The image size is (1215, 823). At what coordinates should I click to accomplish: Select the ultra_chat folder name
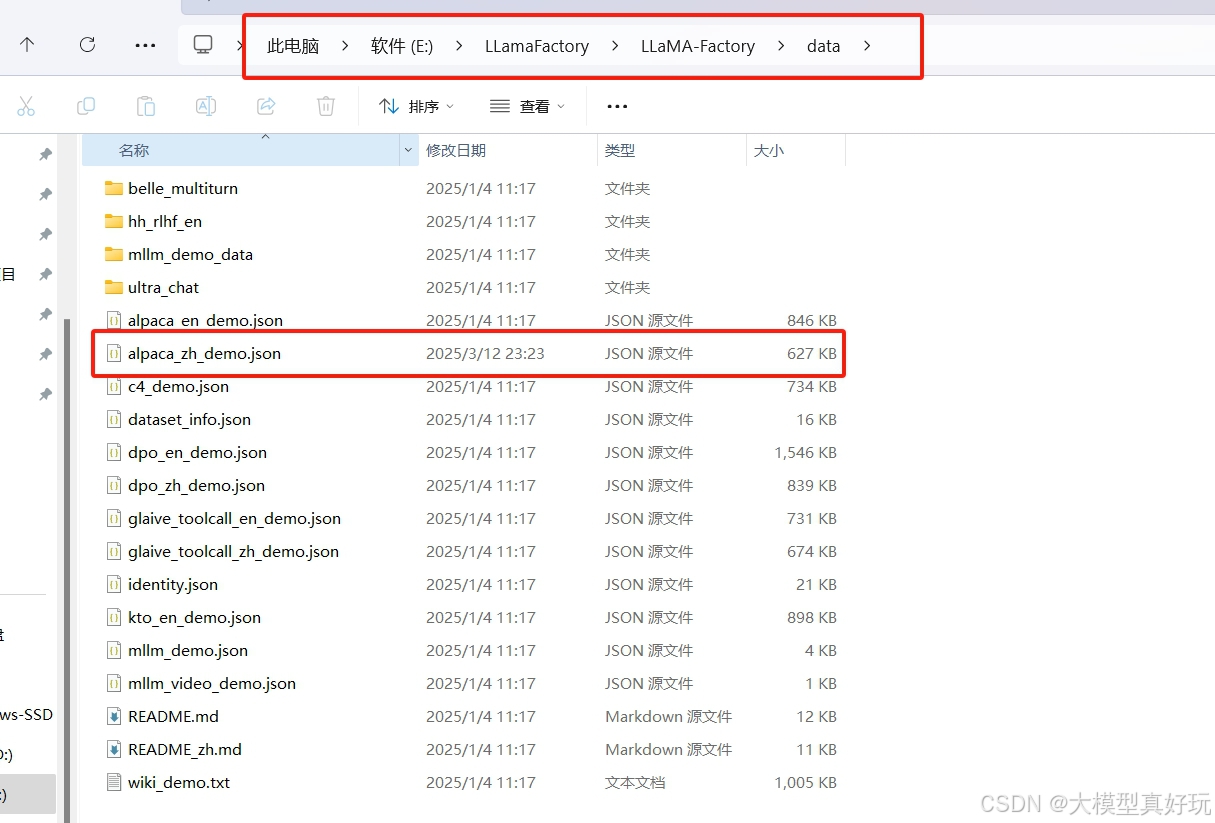pos(164,287)
